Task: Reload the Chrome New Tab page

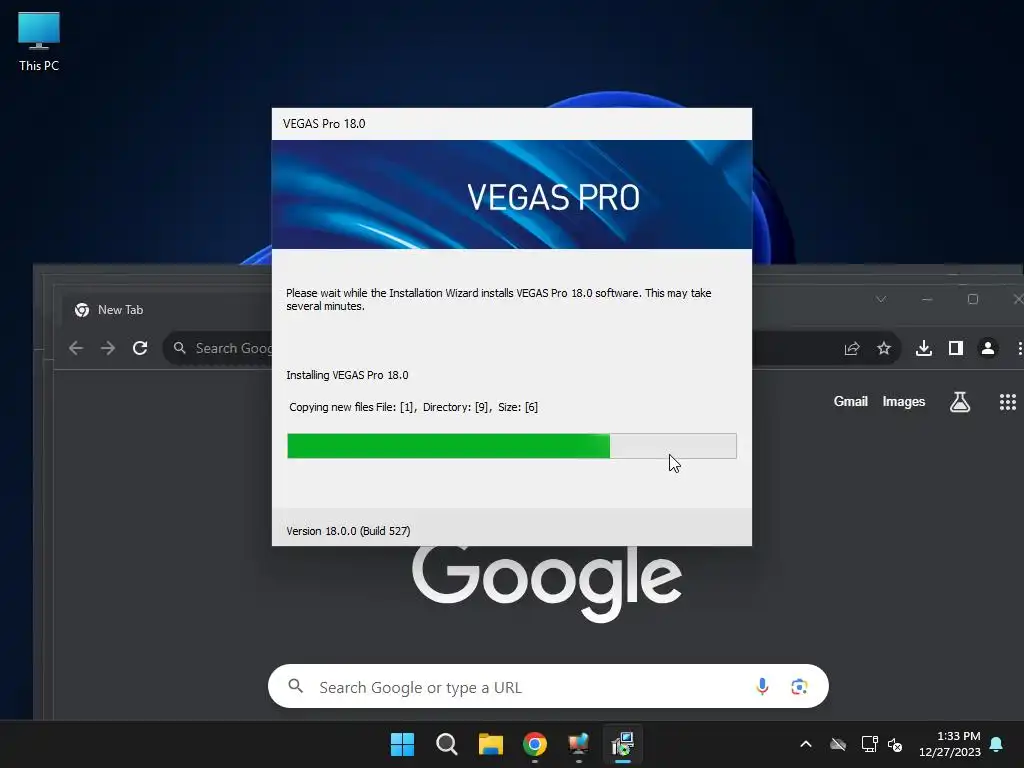Action: (x=140, y=348)
